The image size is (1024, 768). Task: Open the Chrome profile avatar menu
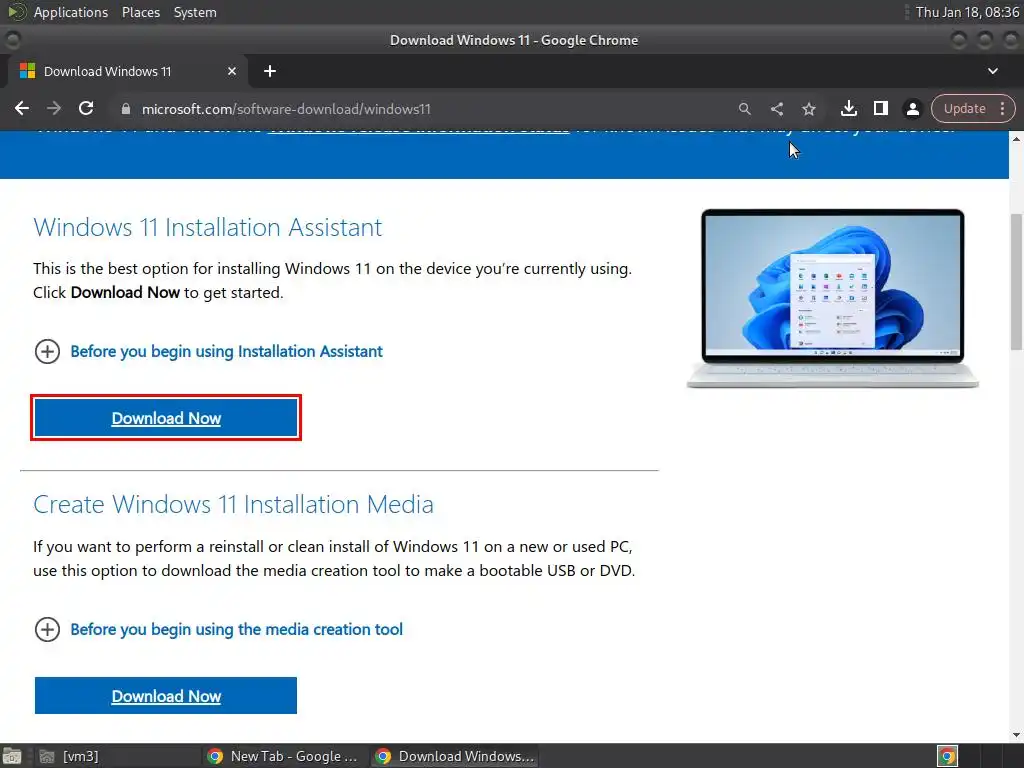point(912,109)
